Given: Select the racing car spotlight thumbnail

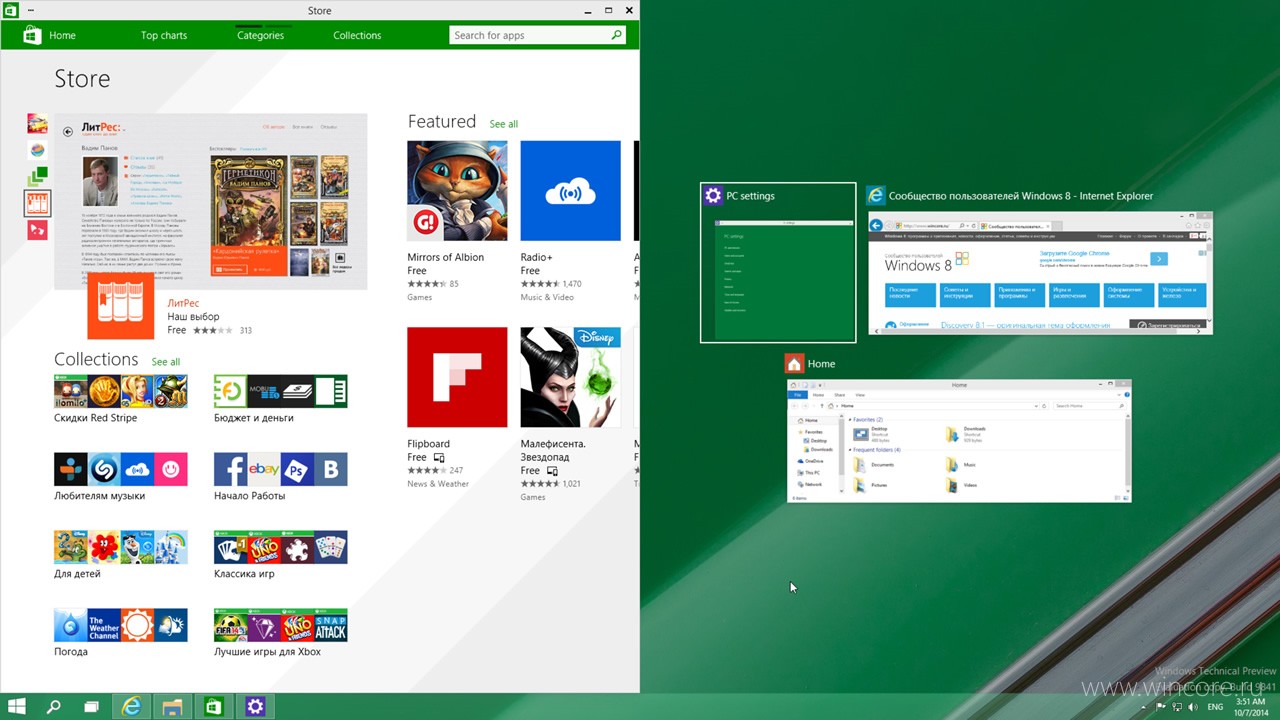Looking at the screenshot, I should coord(37,124).
